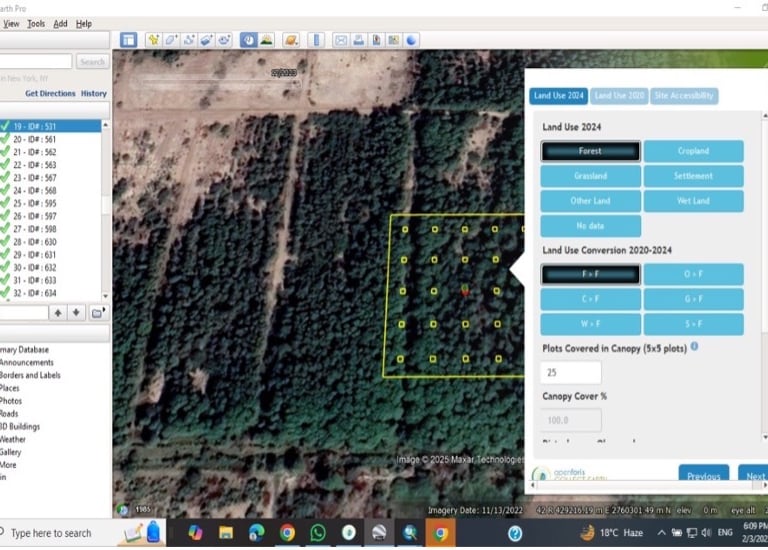Open Microsoft Edge from the taskbar

click(257, 533)
